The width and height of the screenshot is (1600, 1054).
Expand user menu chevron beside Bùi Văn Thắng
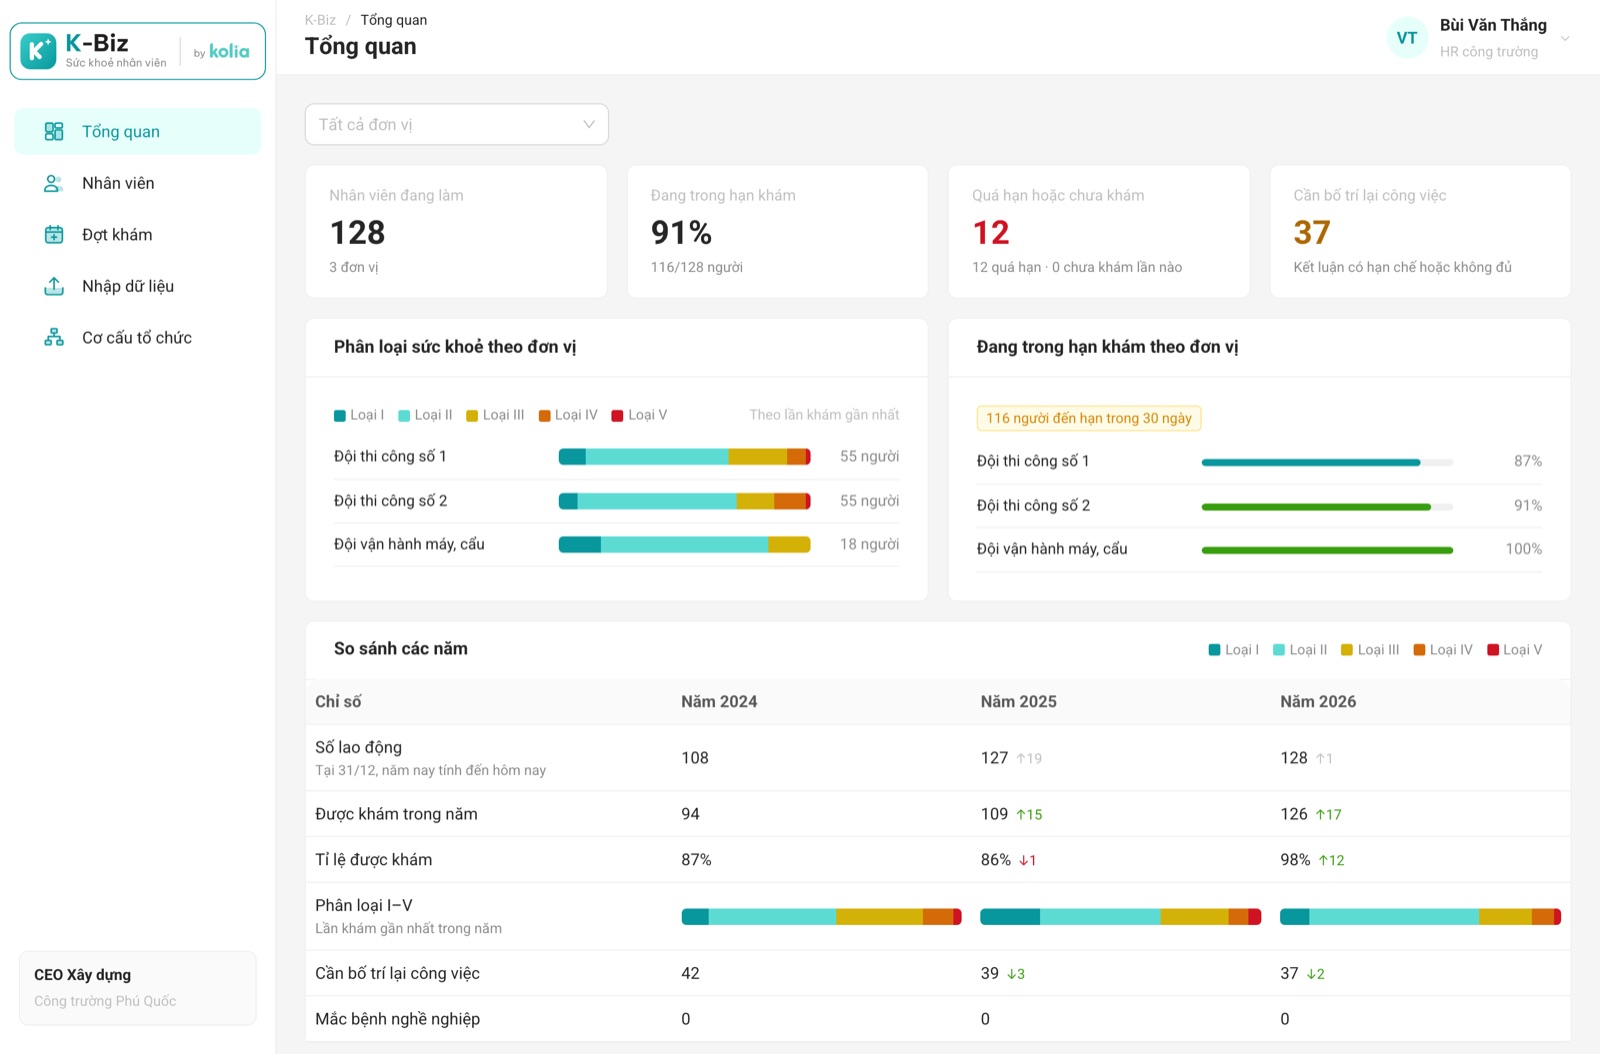(x=1565, y=39)
